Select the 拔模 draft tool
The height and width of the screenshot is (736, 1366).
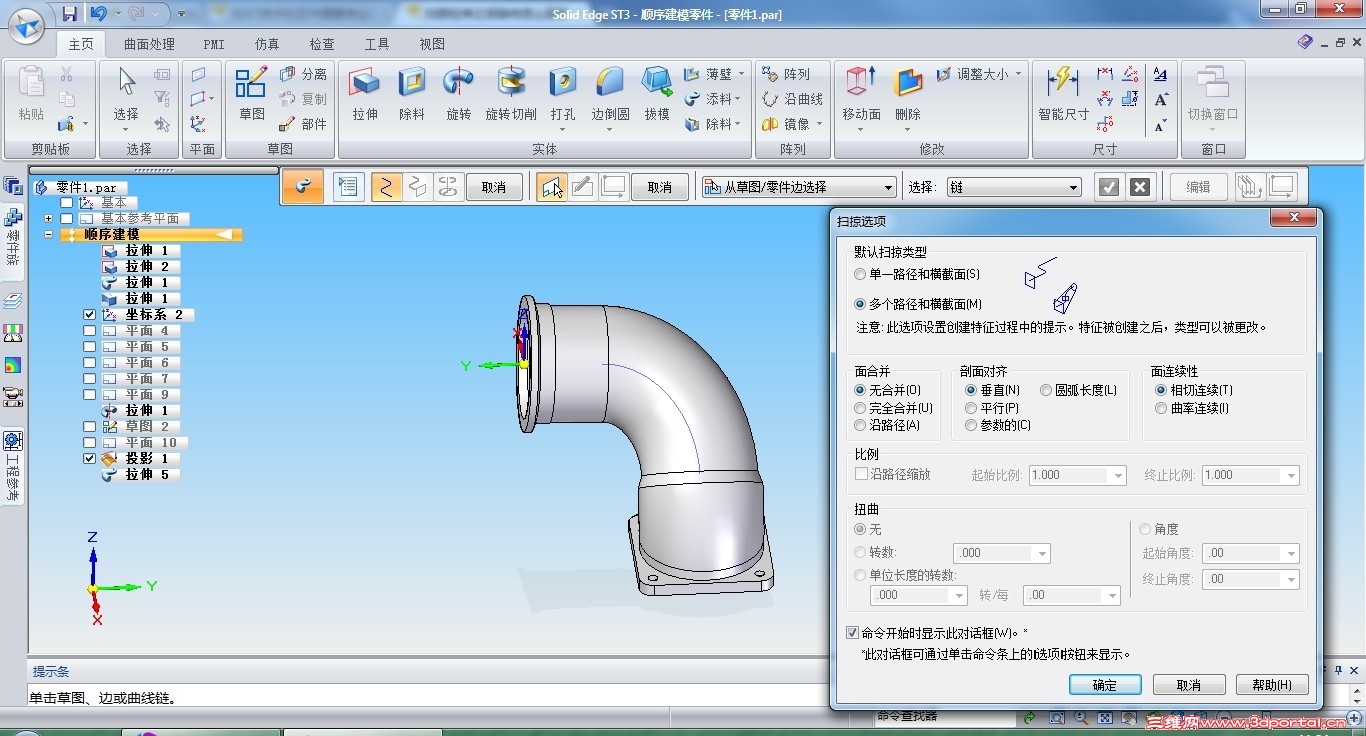[x=657, y=94]
